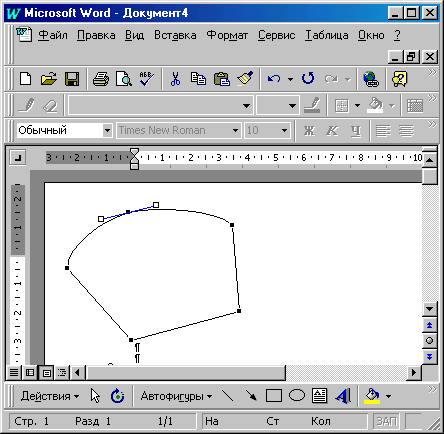Switch to Print Layout view button
This screenshot has height=434, width=444.
click(x=46, y=372)
